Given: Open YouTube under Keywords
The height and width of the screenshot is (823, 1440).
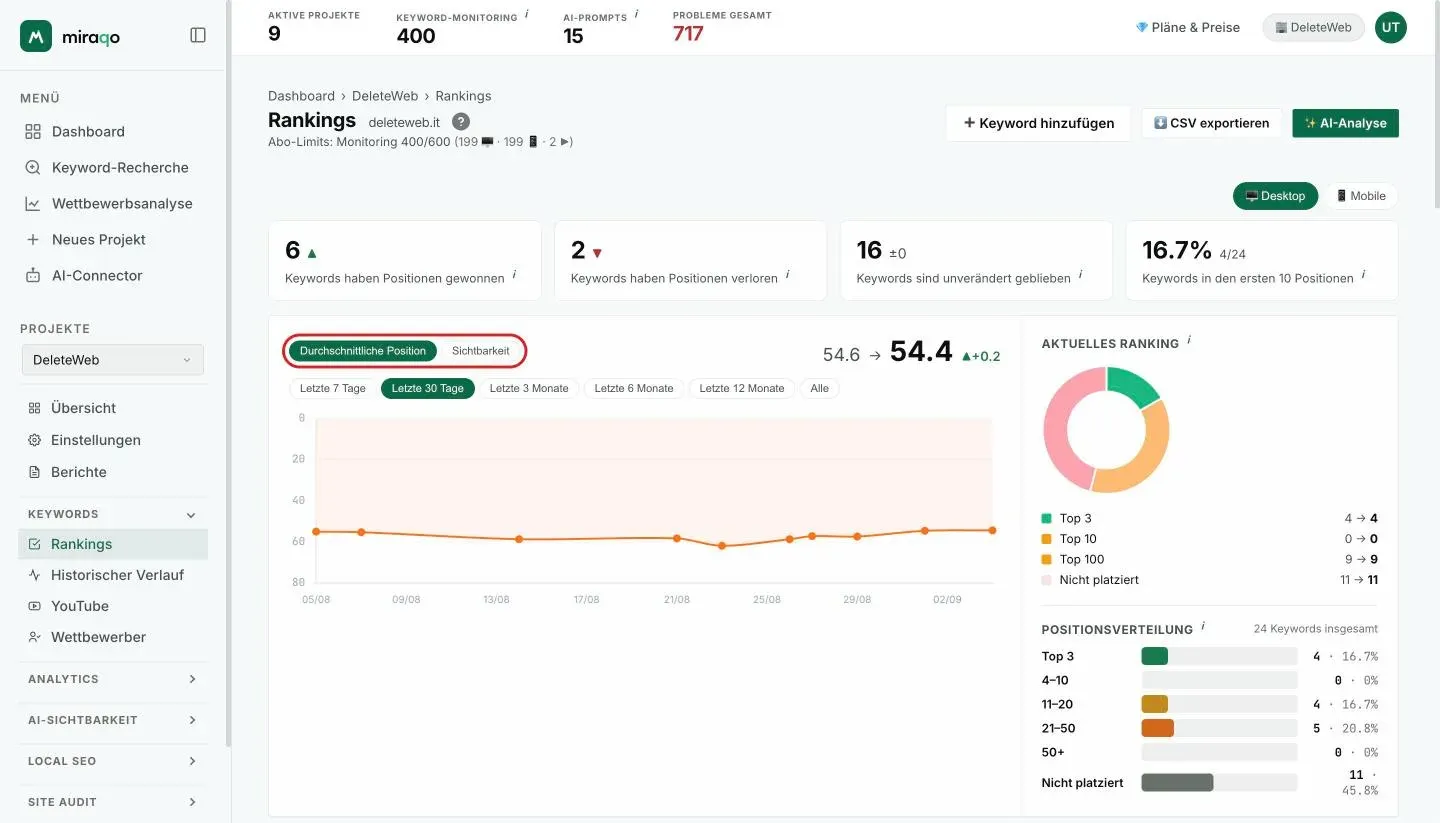Looking at the screenshot, I should point(79,606).
